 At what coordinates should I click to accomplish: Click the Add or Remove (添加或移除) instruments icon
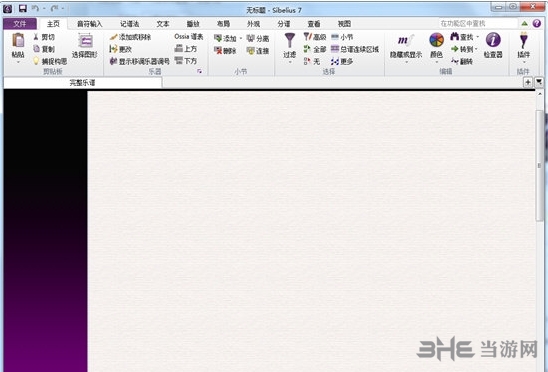[113, 37]
